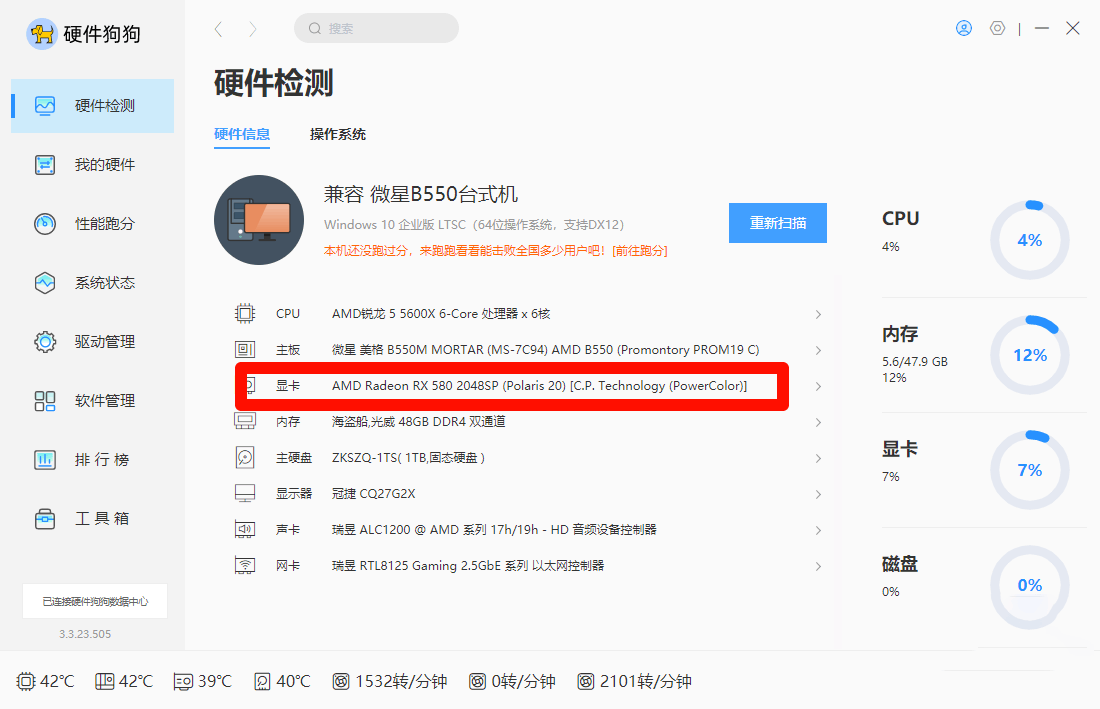Screen dimensions: 1100x709
Task: Expand the 网卡 row chevron
Action: pos(818,566)
